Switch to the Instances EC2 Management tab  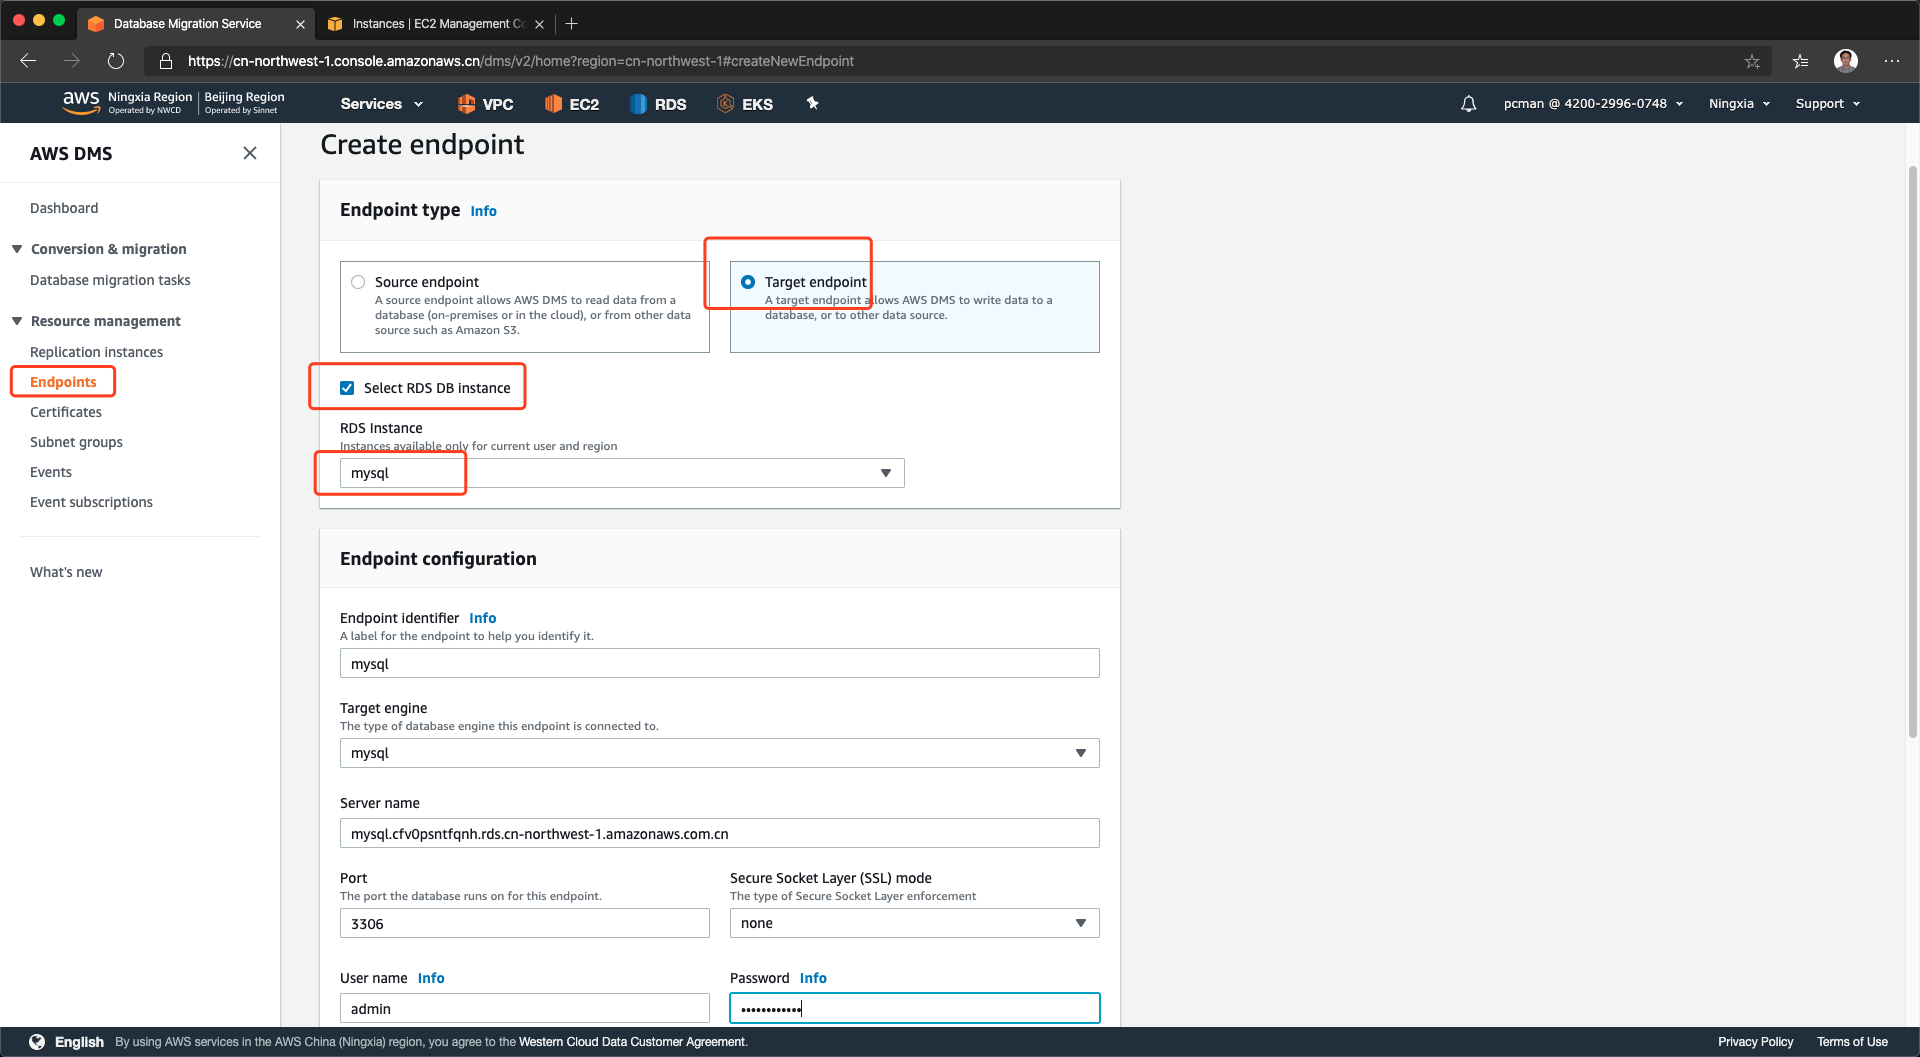coord(436,24)
